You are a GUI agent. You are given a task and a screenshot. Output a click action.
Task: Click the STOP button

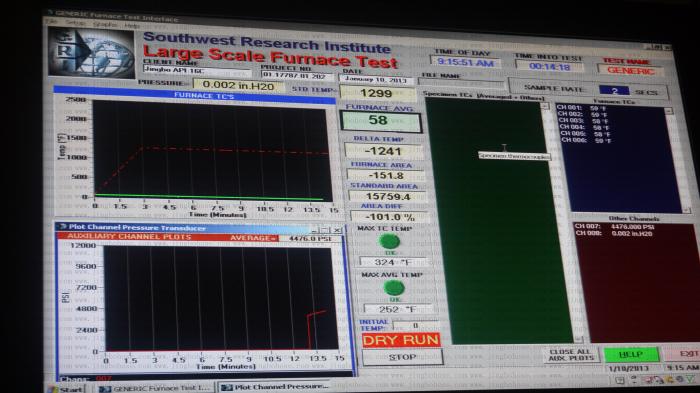point(402,357)
